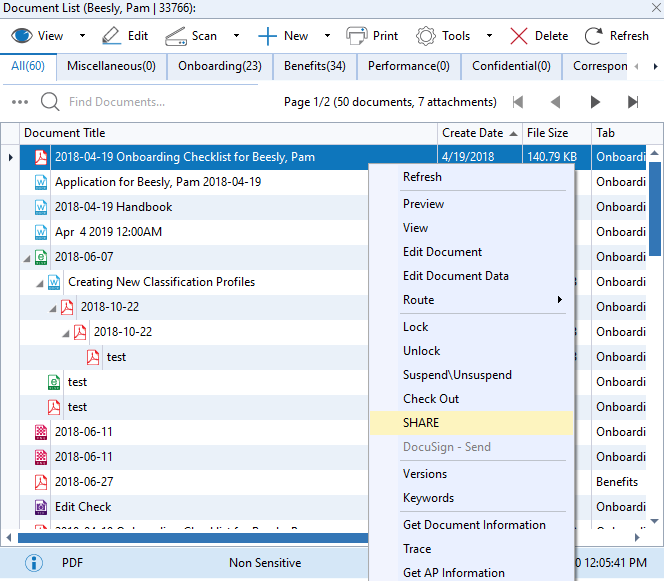Choose Lock from context menu

tap(471, 326)
